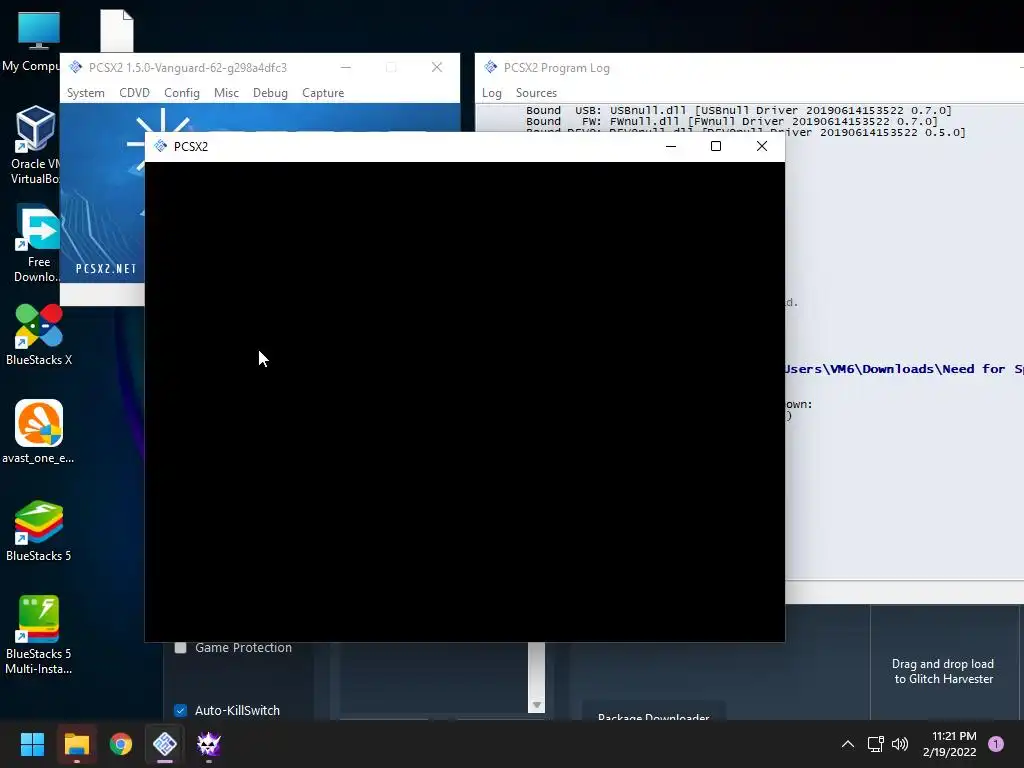1024x768 pixels.
Task: Open the Sources menu in Program Log window
Action: tap(536, 93)
